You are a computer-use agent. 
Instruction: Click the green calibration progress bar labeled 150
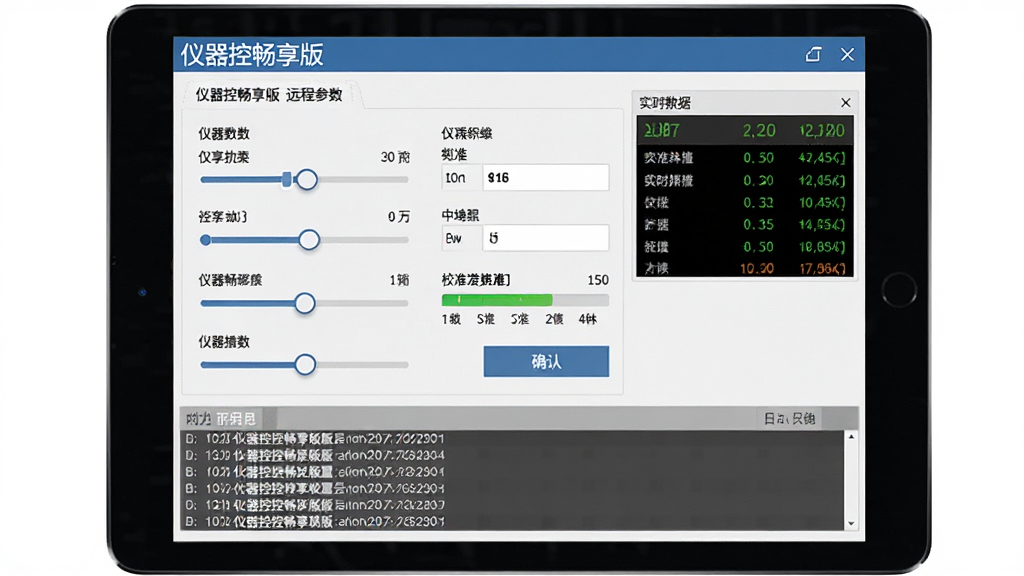pos(525,300)
